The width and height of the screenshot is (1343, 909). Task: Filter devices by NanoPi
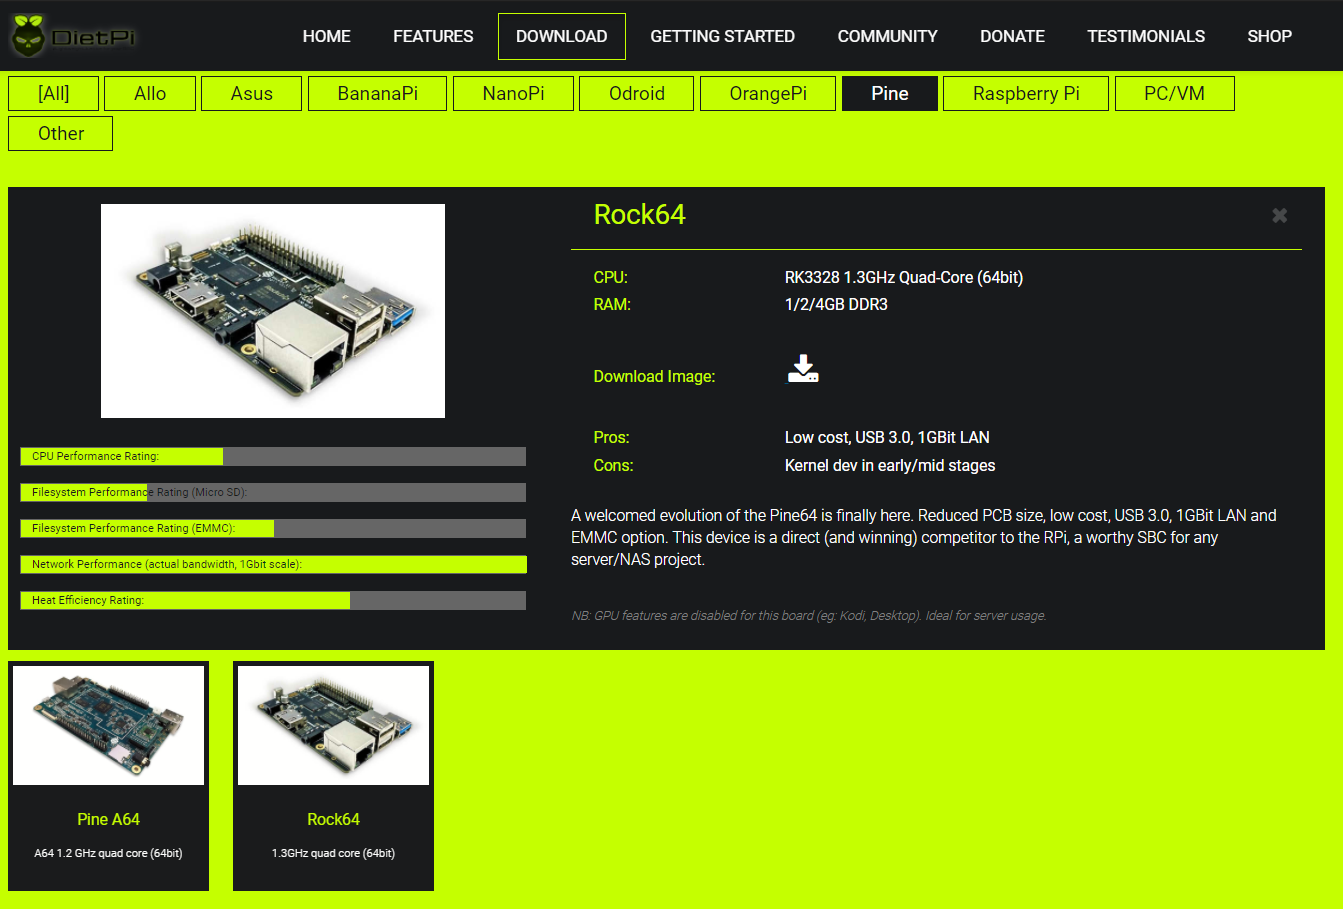click(513, 93)
